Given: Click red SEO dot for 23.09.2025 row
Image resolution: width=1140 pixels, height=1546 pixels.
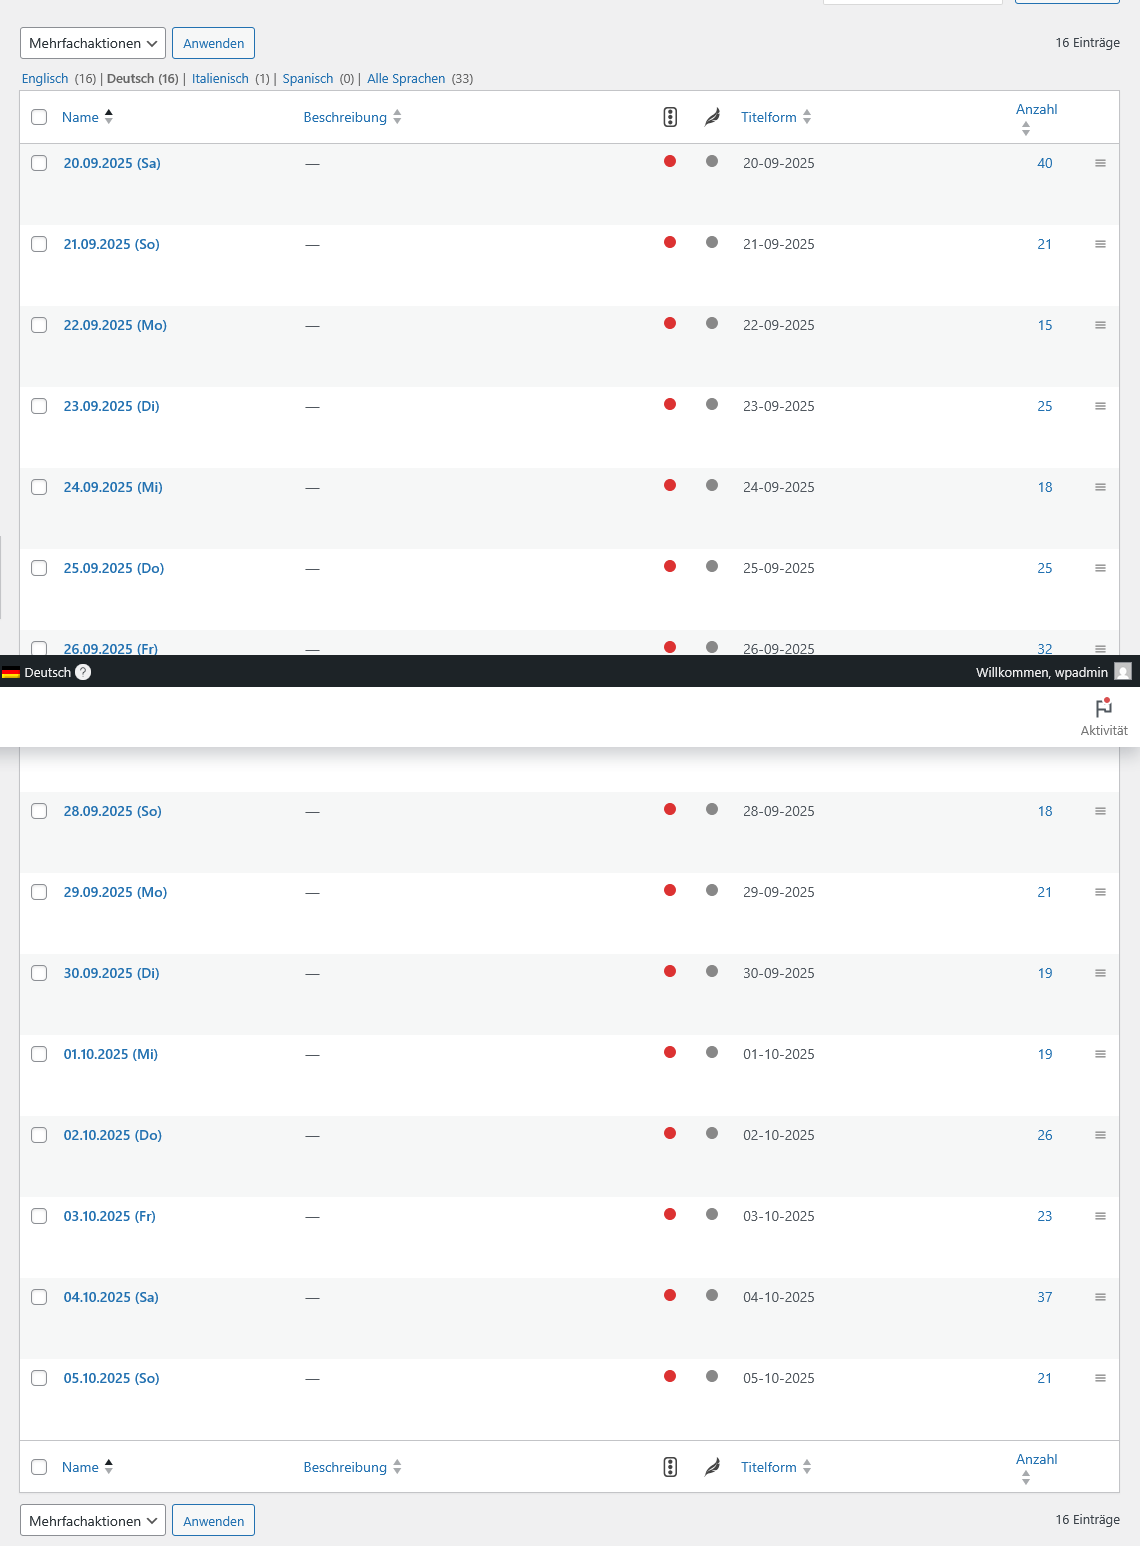Looking at the screenshot, I should [x=670, y=405].
